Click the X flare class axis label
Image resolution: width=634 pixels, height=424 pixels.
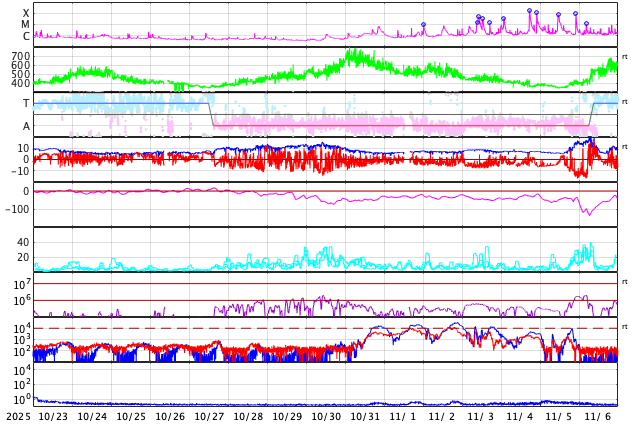coord(26,14)
